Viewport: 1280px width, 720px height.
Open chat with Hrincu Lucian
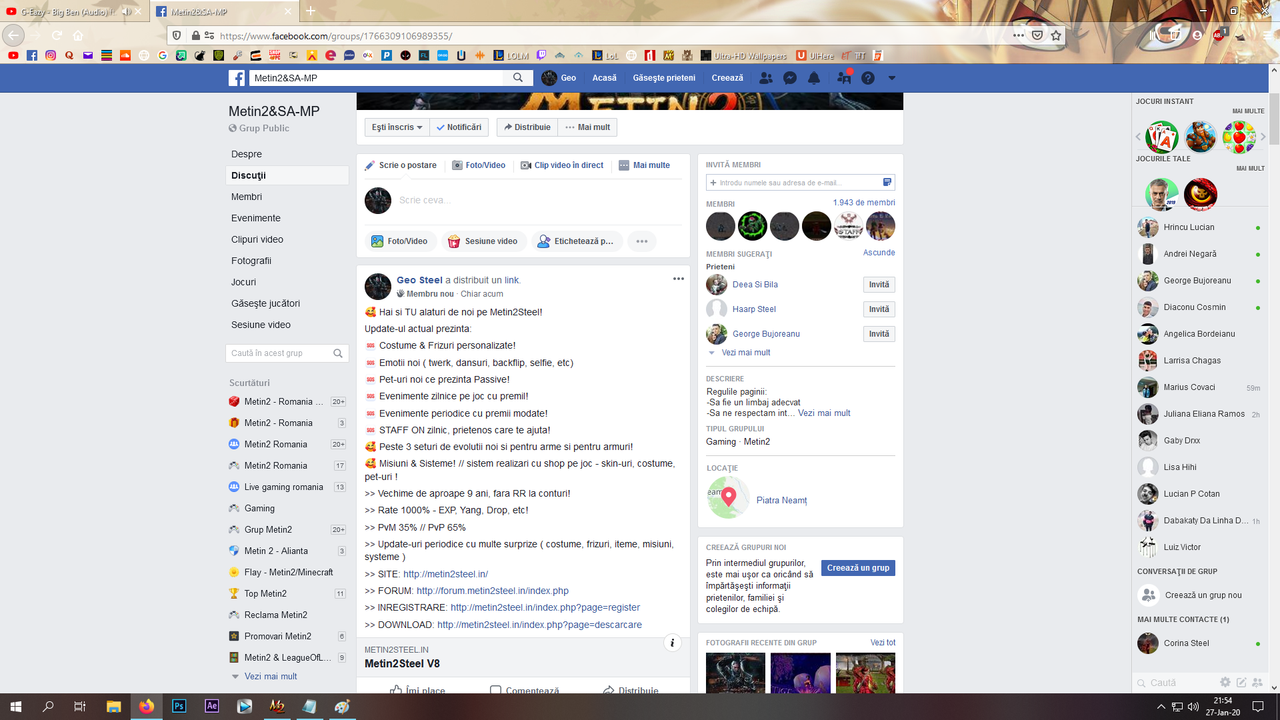point(1198,227)
